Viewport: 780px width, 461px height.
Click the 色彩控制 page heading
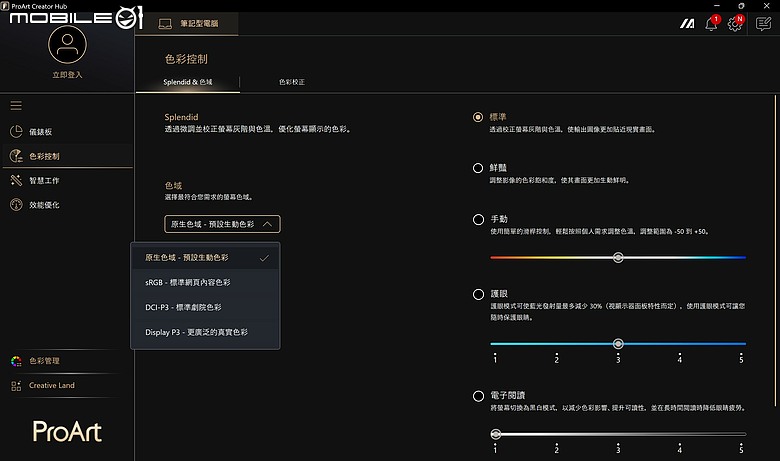[x=186, y=59]
